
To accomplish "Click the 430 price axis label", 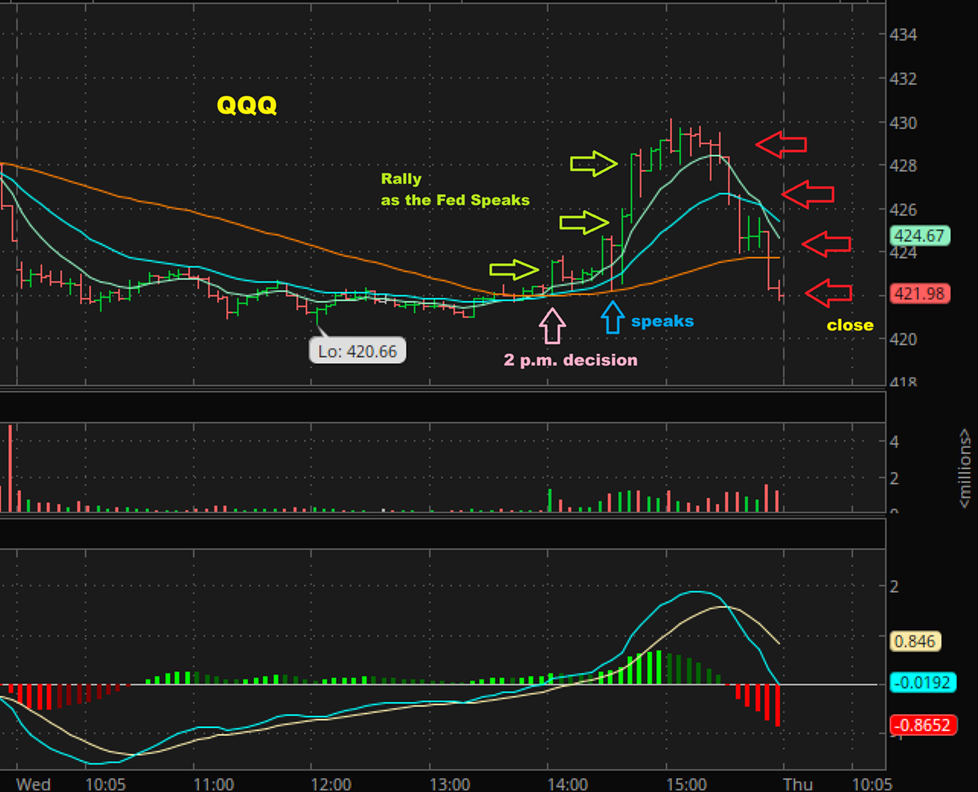I will (x=903, y=123).
